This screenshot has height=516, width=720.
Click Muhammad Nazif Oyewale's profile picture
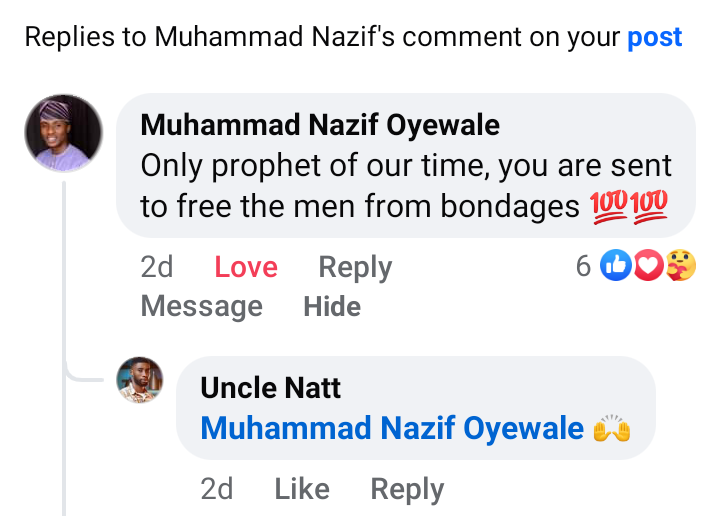point(63,133)
